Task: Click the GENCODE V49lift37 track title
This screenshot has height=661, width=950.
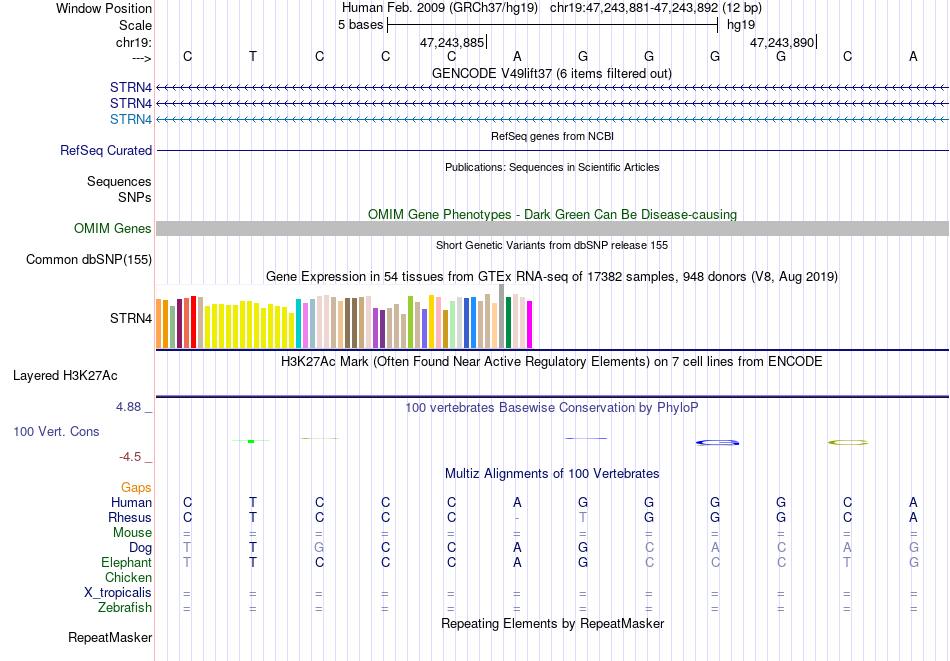Action: point(552,73)
